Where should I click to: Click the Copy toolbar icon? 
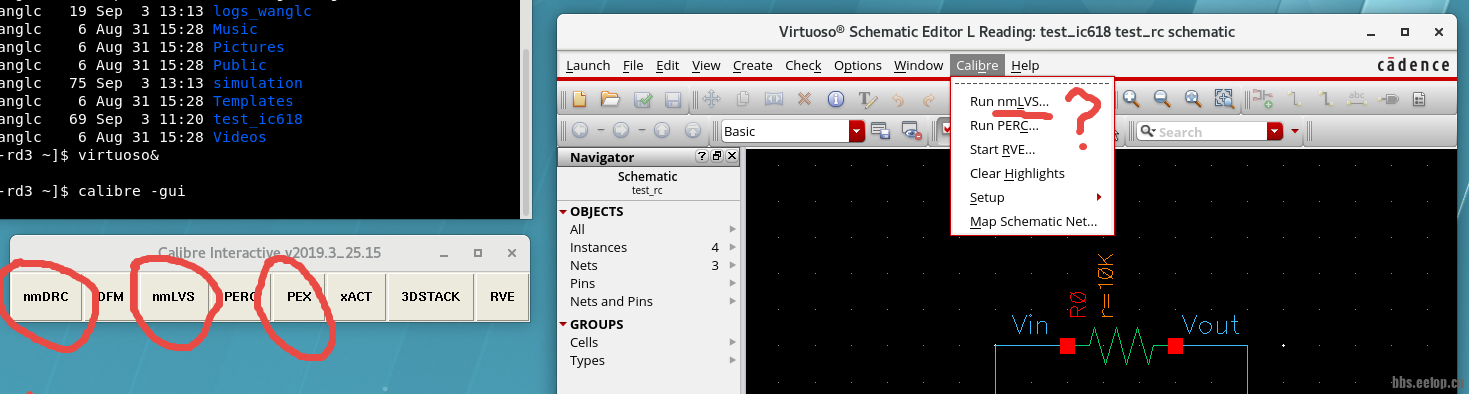click(x=743, y=99)
